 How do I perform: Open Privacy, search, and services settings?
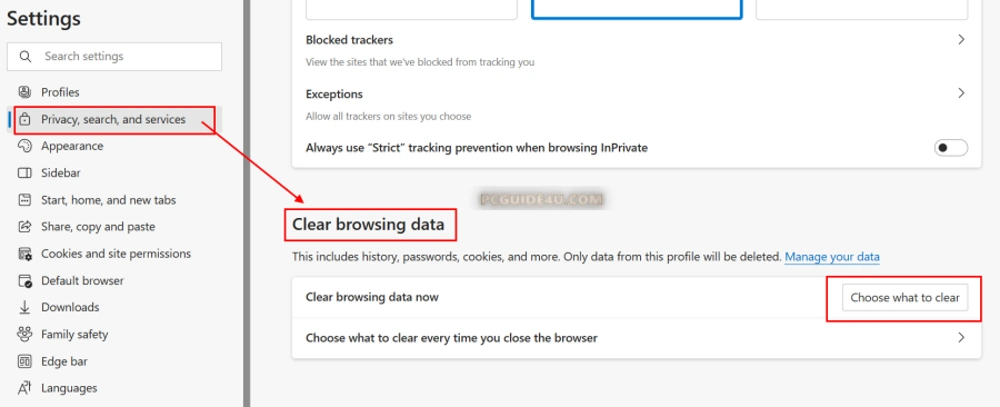pyautogui.click(x=113, y=120)
